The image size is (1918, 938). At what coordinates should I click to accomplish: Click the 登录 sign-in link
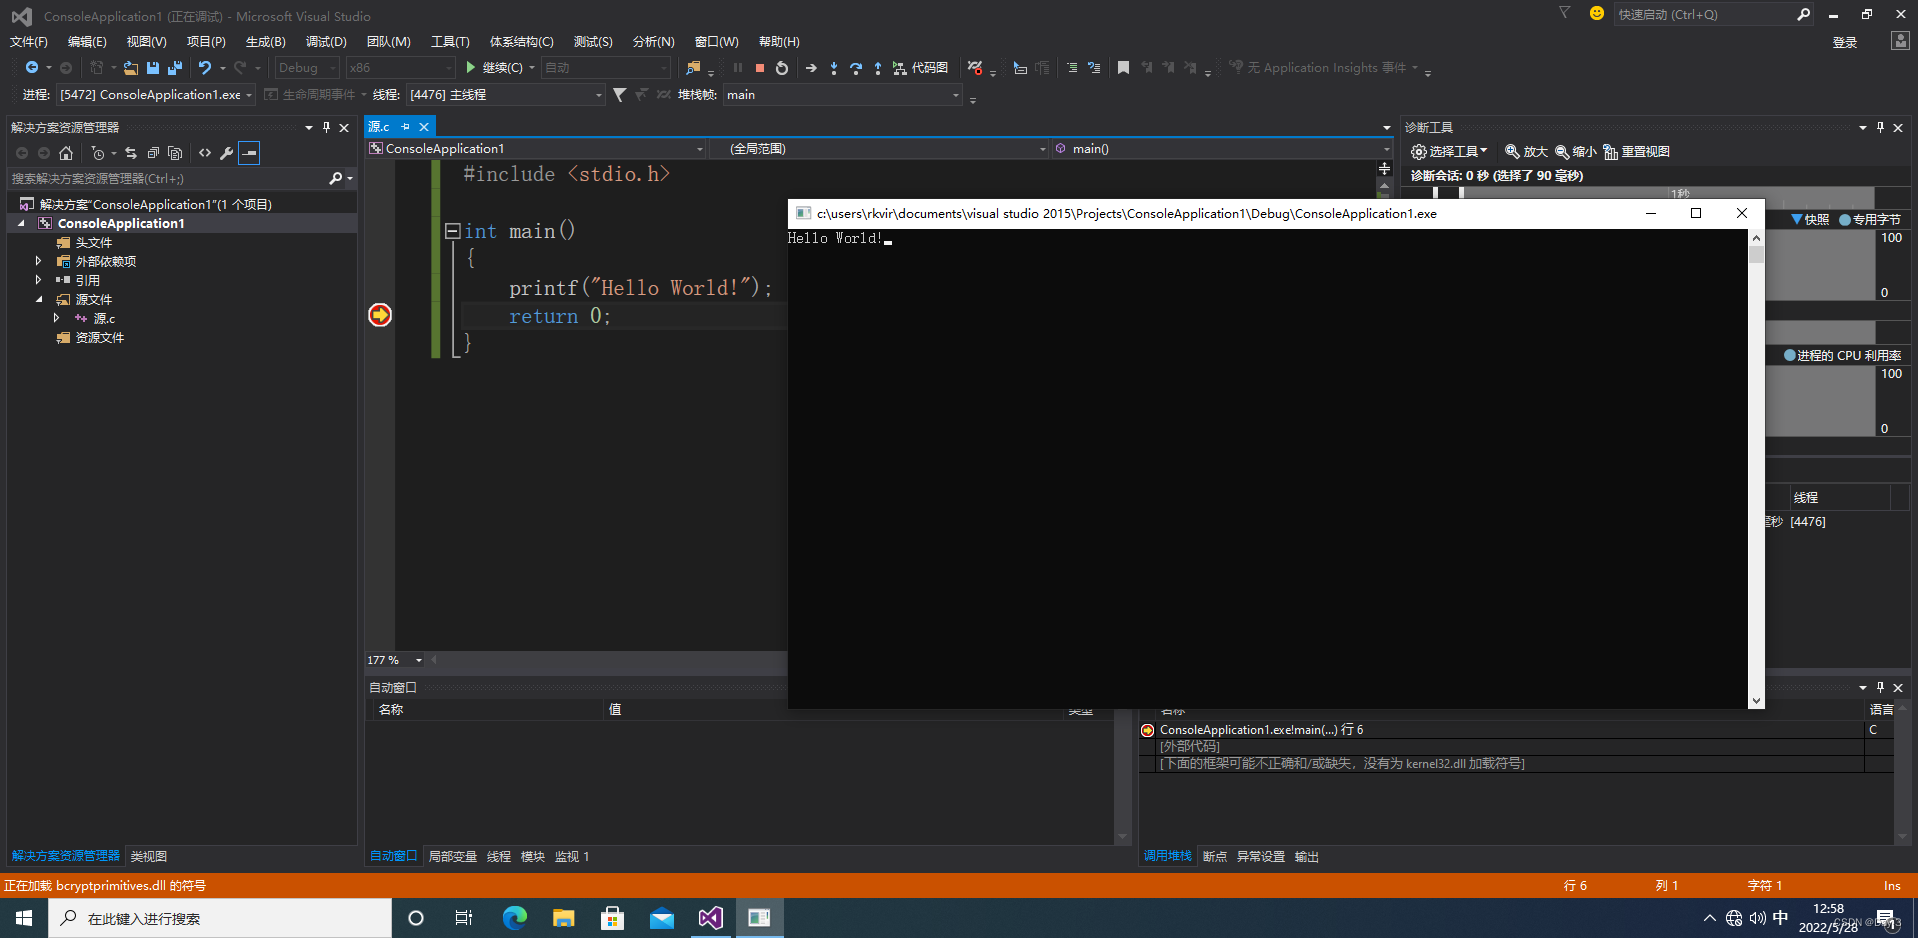coord(1845,42)
